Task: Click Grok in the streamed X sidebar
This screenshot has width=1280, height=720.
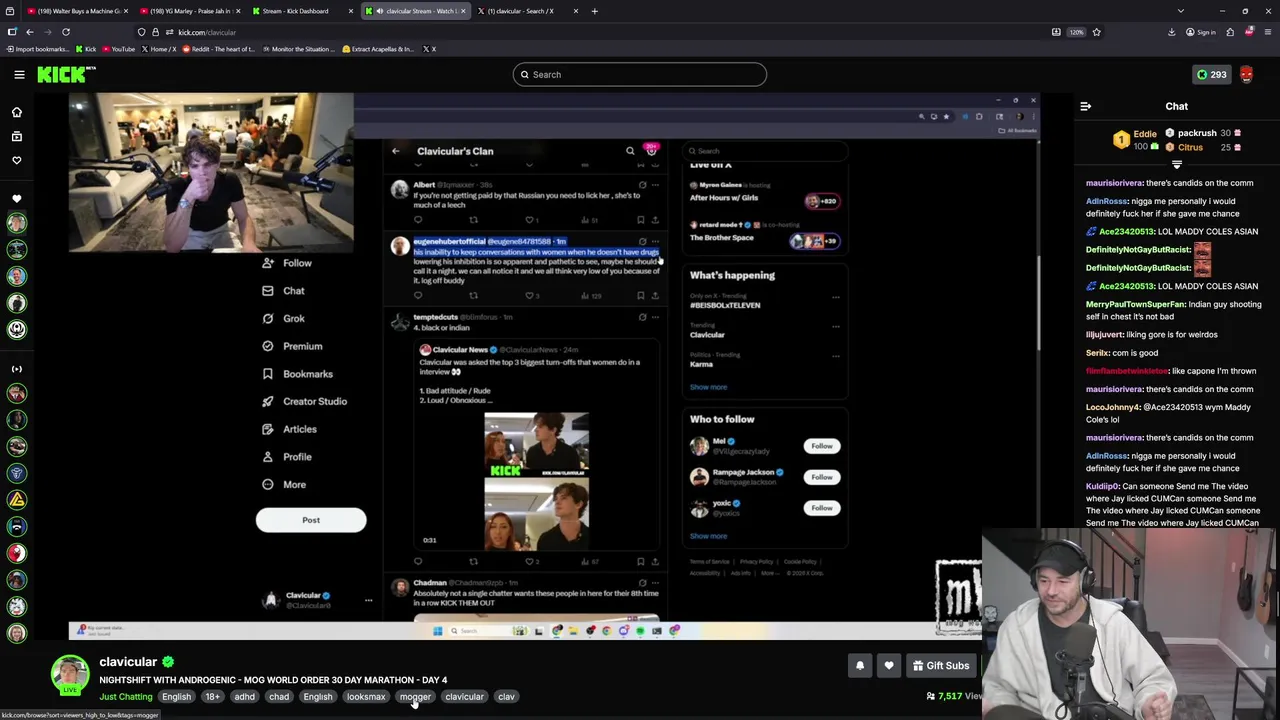Action: [284, 318]
